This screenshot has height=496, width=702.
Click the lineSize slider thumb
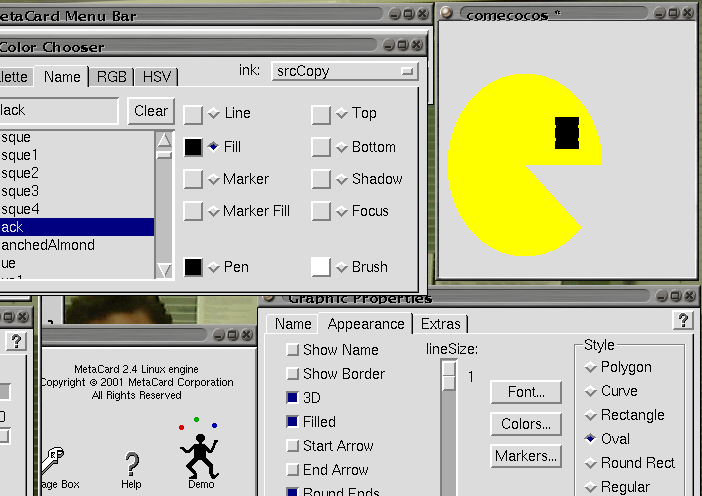click(448, 376)
